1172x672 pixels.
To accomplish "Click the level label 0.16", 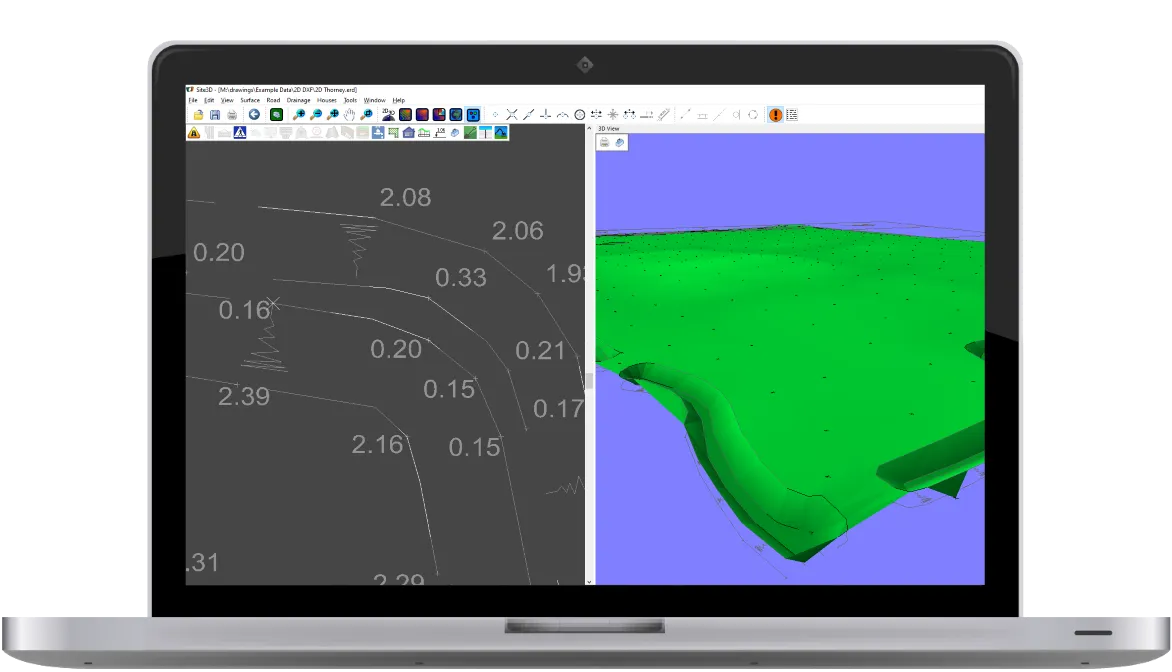I will (x=244, y=310).
